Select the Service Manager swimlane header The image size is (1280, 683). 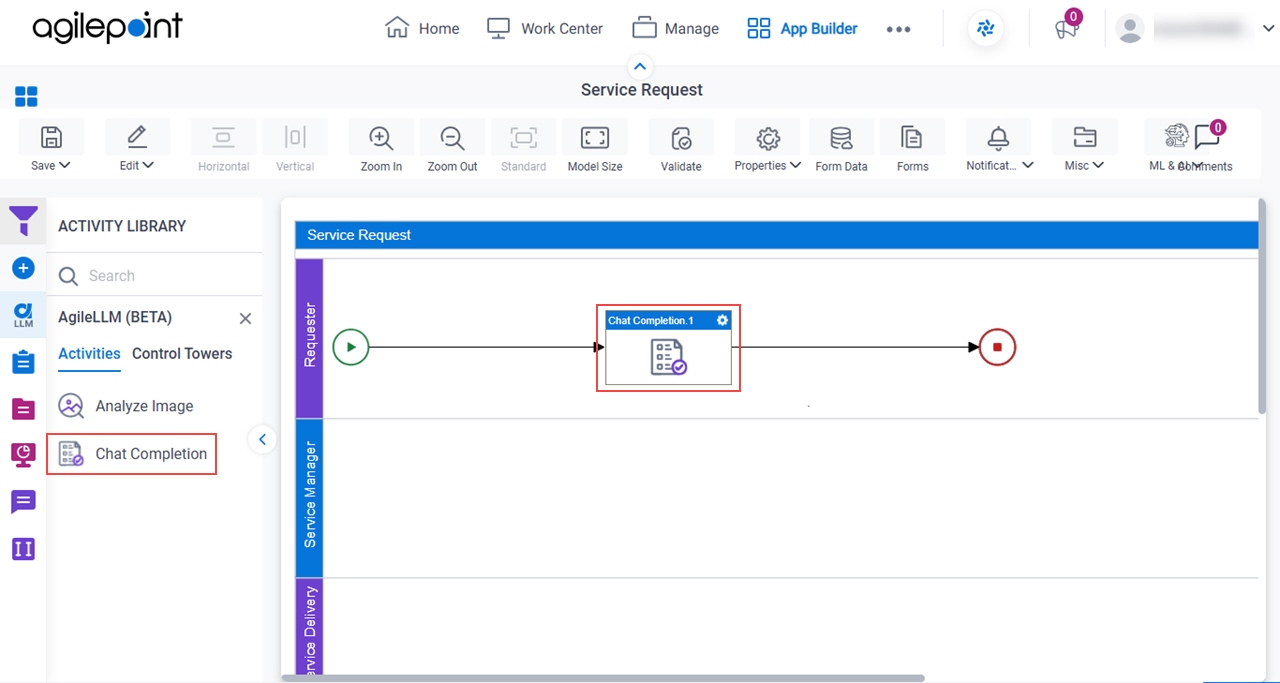309,498
